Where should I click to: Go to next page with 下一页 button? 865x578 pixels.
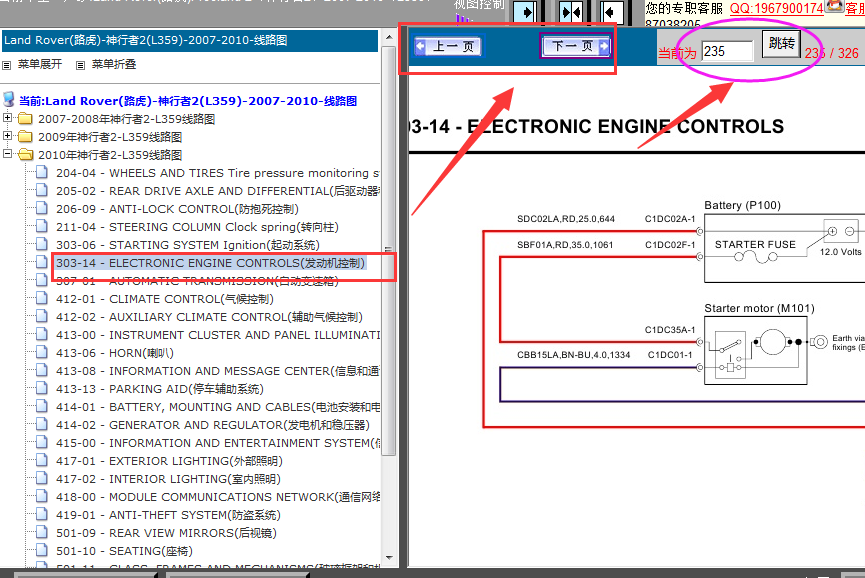pos(575,46)
